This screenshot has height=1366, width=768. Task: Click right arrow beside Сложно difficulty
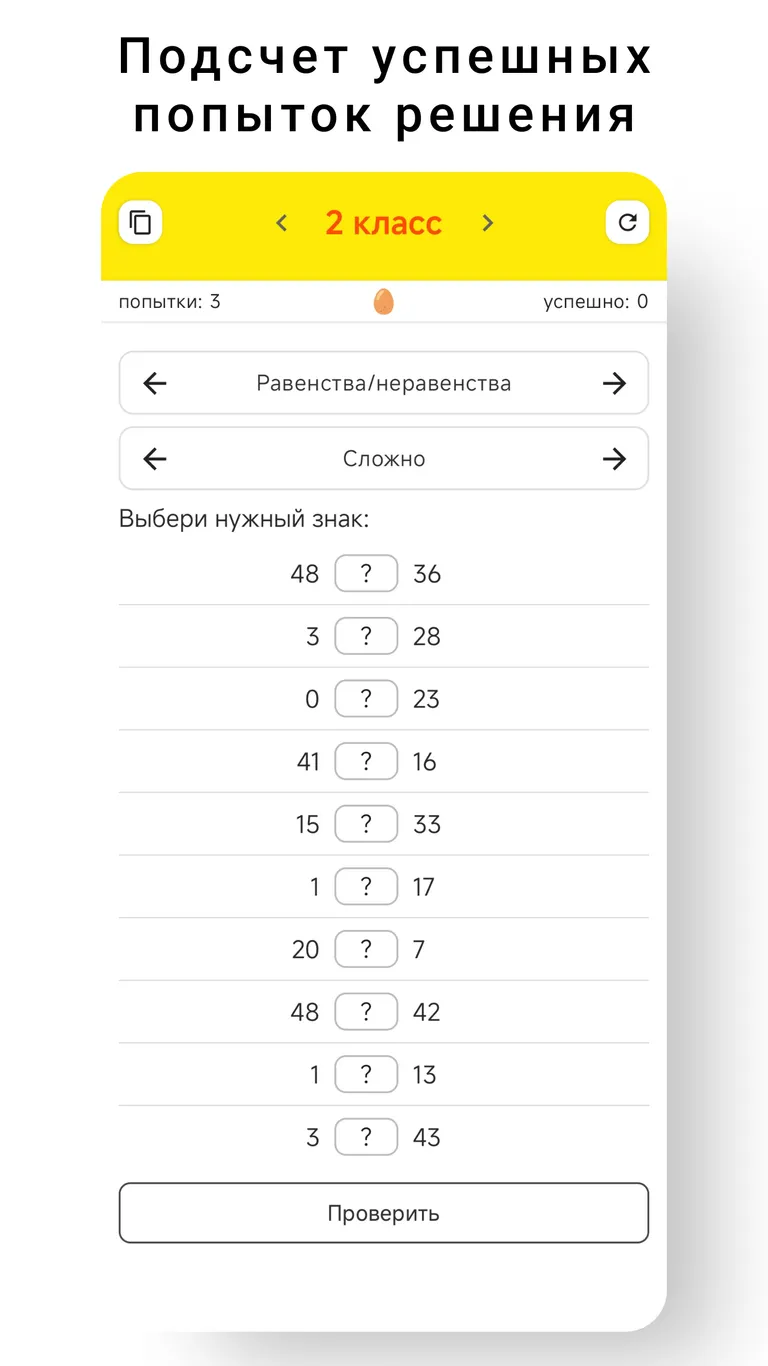[x=614, y=459]
